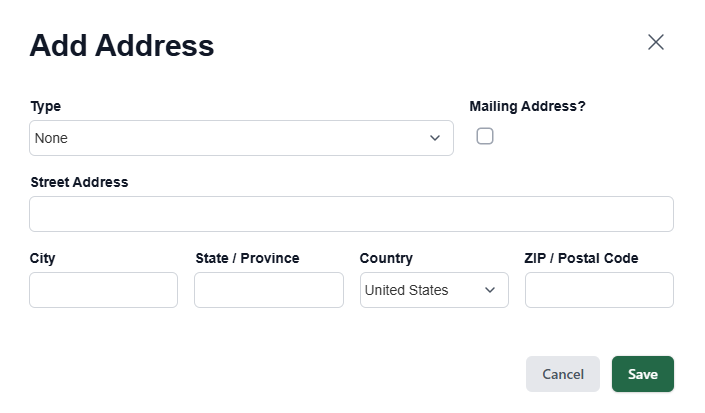705x413 pixels.
Task: Focus the State / Province input box
Action: [x=268, y=290]
